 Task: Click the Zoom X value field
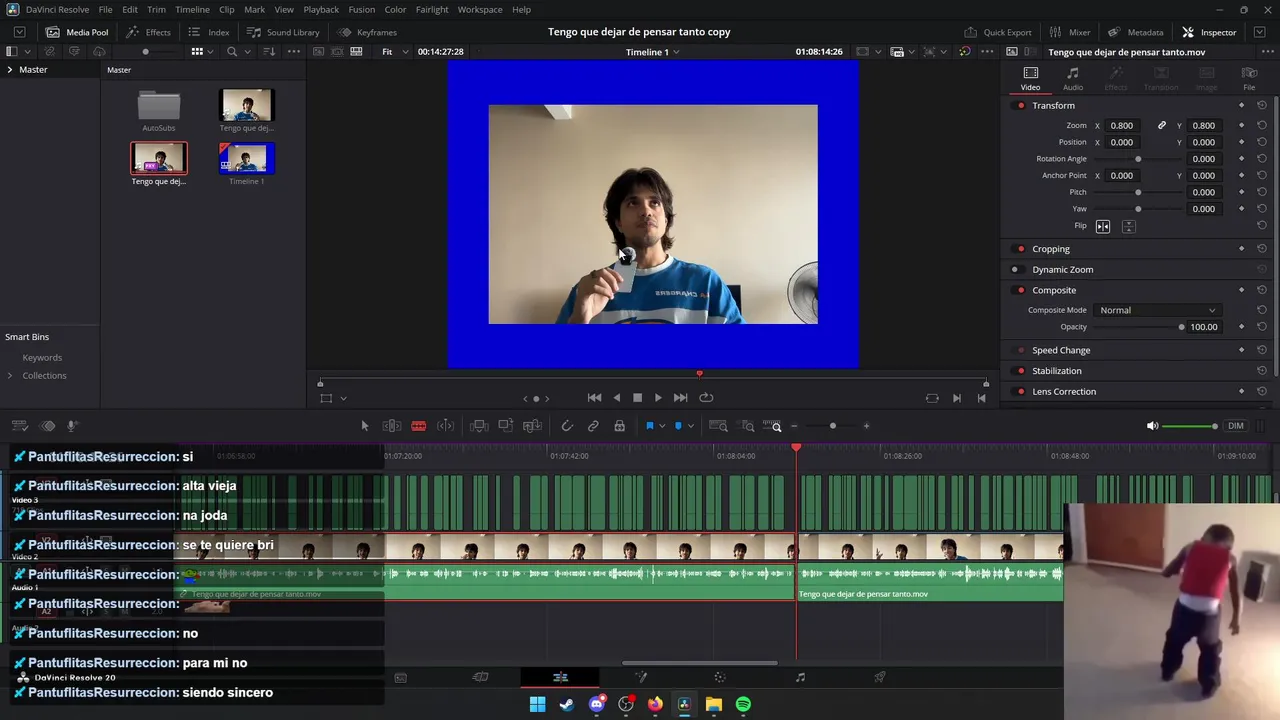[x=1122, y=126]
